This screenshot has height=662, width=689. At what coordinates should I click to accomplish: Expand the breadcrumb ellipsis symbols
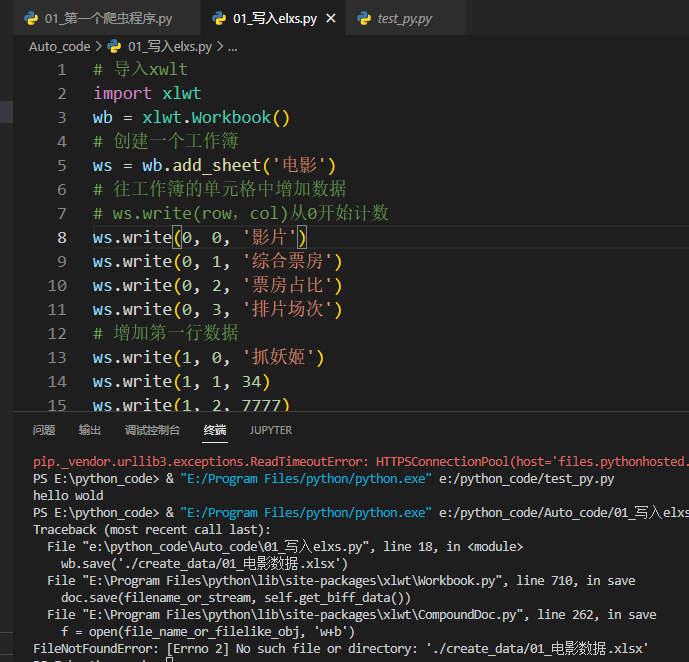click(232, 47)
